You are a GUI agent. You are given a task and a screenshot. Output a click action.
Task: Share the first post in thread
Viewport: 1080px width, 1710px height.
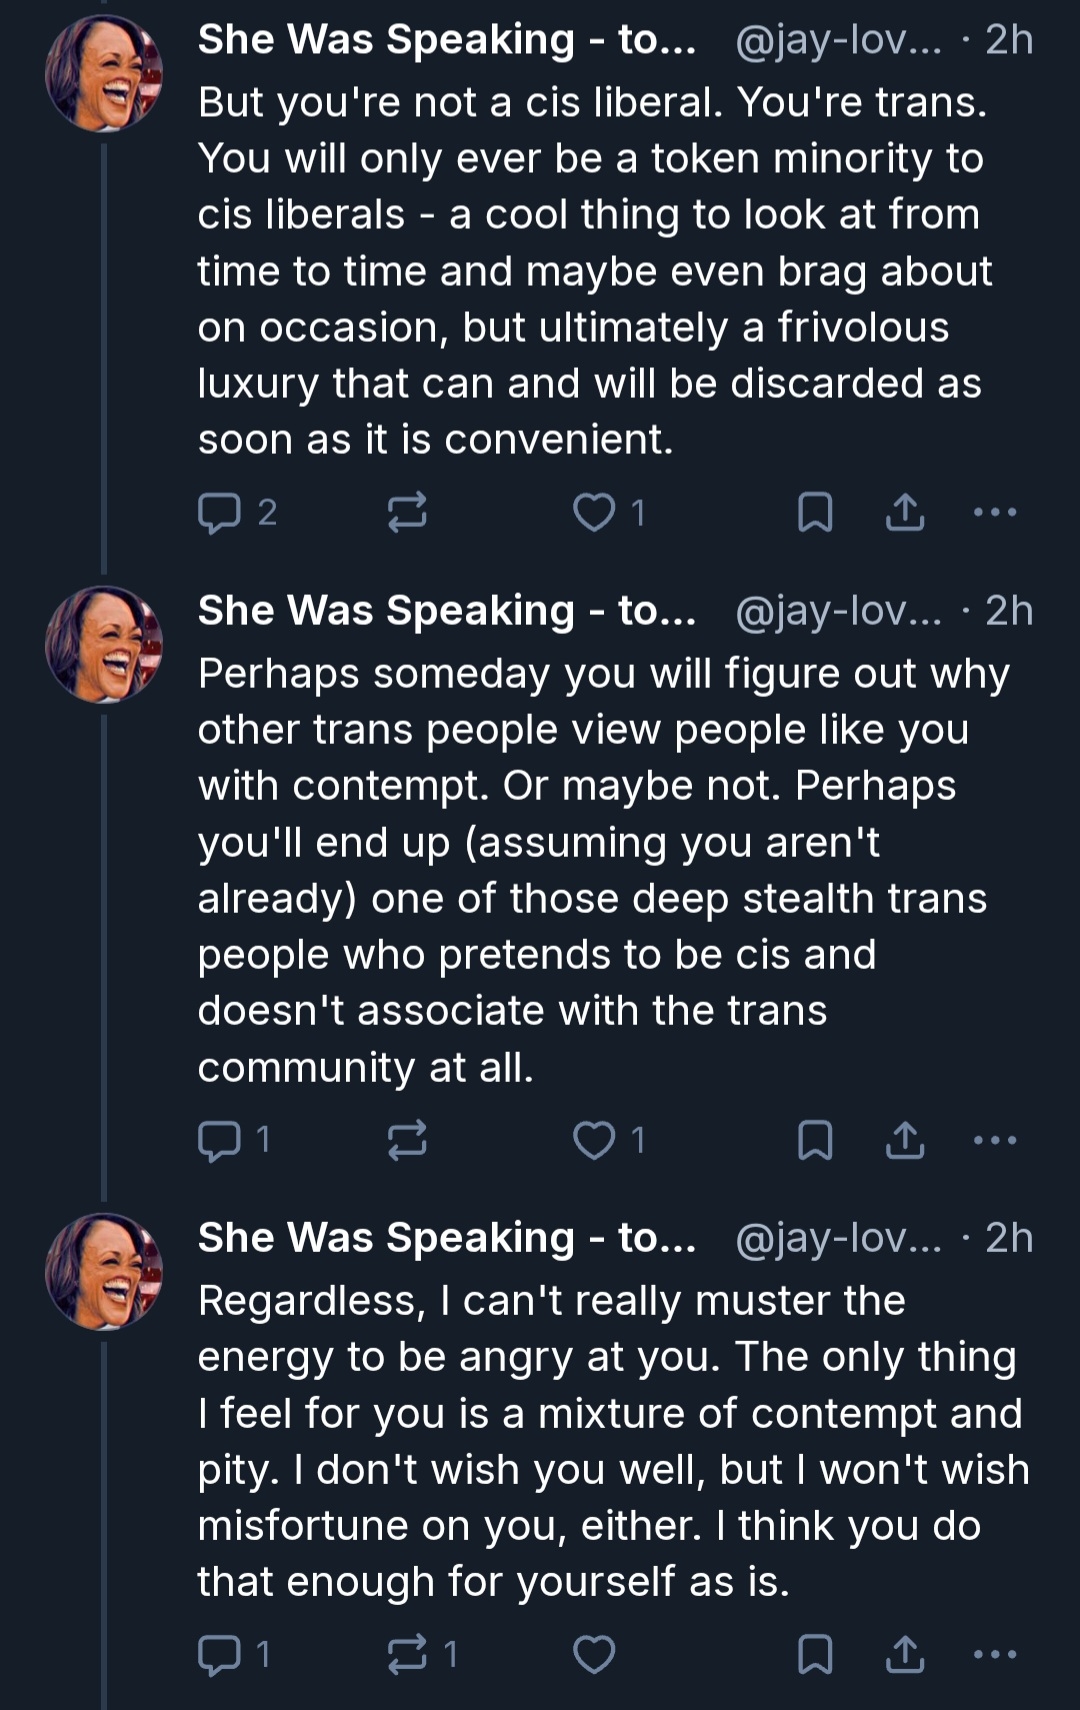click(x=905, y=512)
